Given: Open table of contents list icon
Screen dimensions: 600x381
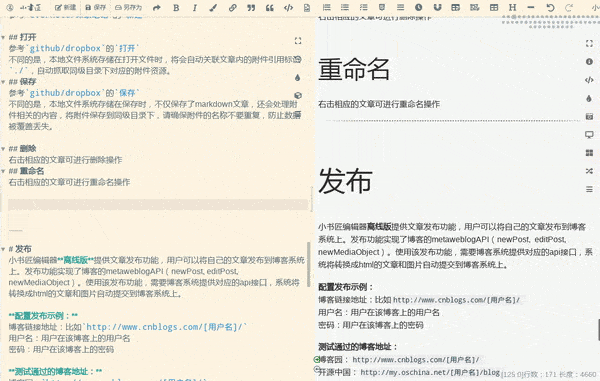Looking at the screenshot, I should [x=589, y=189].
